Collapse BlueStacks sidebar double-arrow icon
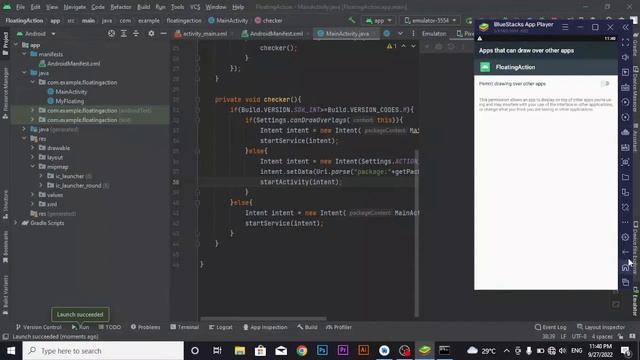The image size is (640, 360). [x=626, y=27]
